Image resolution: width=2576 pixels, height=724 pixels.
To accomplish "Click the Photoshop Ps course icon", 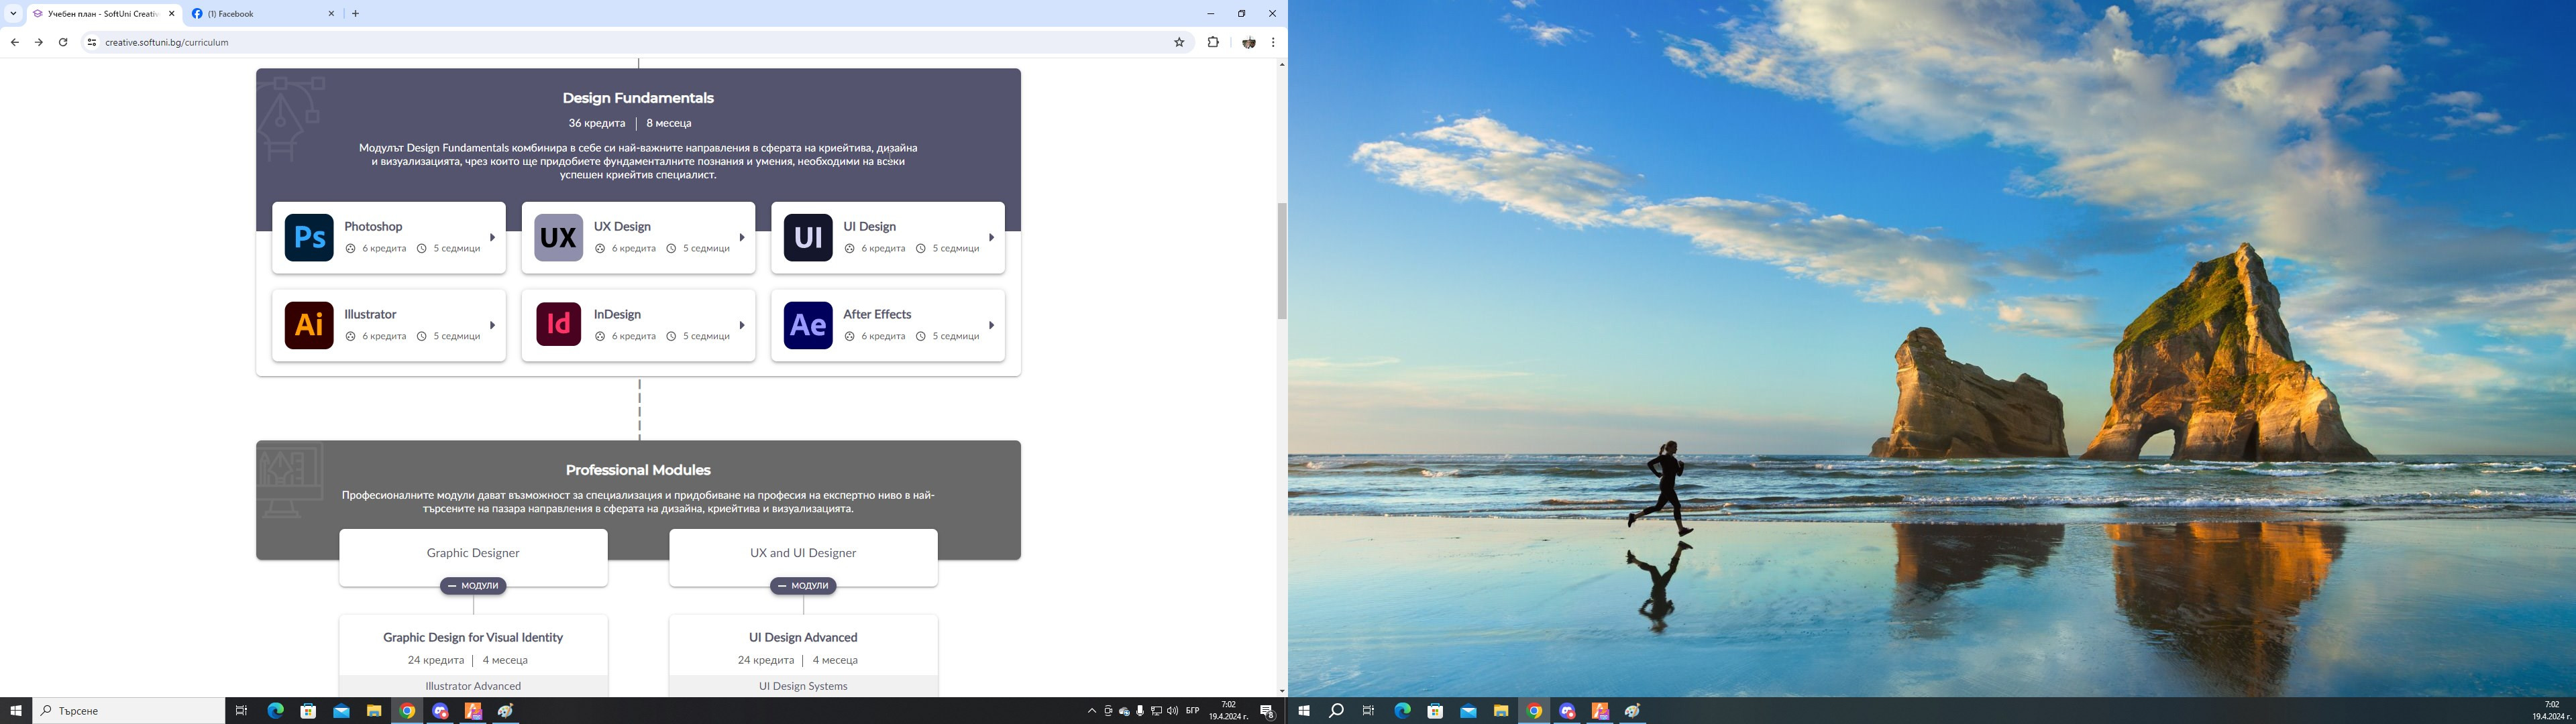I will tap(309, 238).
